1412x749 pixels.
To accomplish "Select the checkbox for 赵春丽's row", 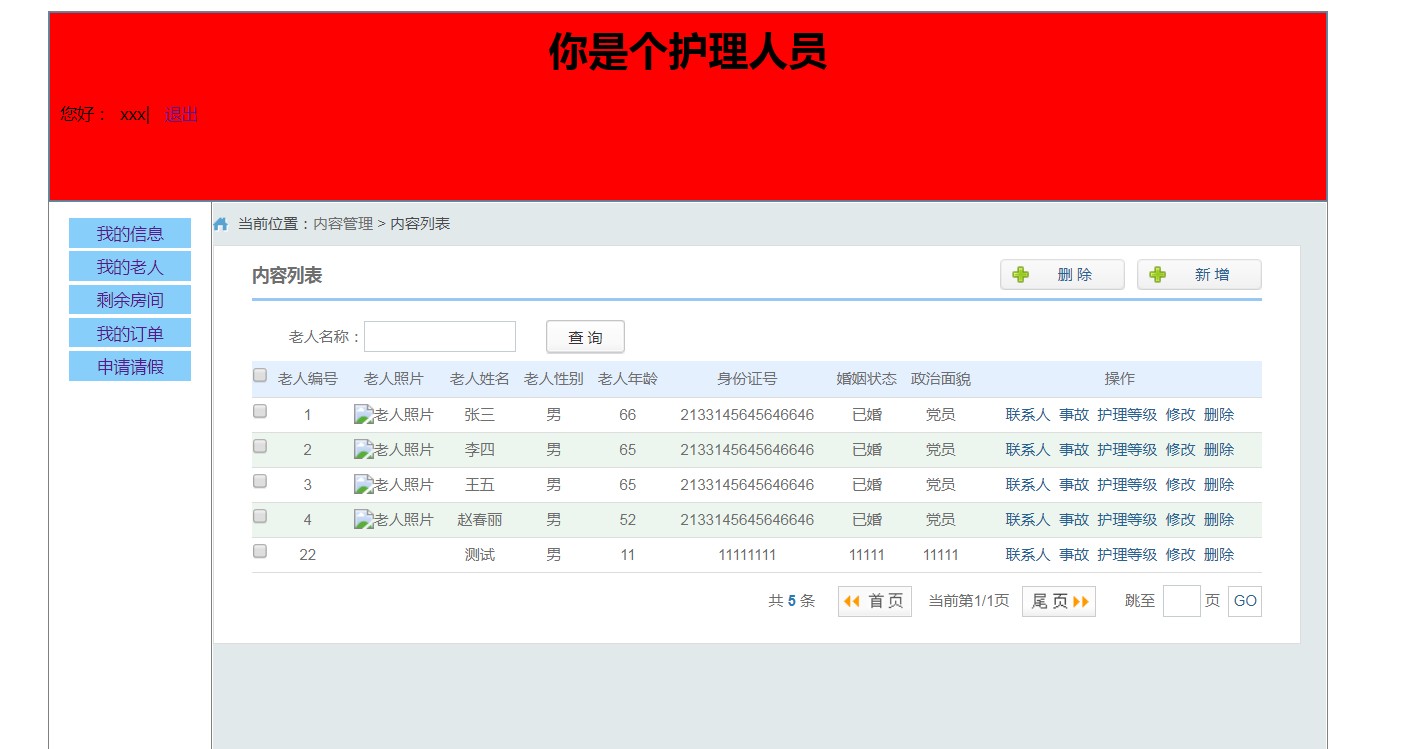I will click(260, 516).
